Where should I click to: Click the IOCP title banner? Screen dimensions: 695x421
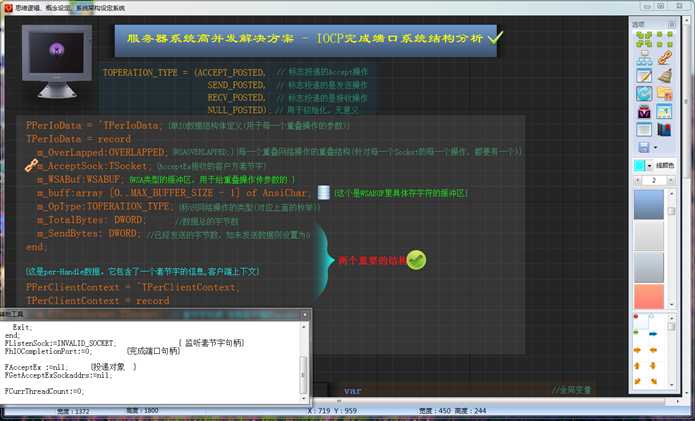[x=306, y=40]
